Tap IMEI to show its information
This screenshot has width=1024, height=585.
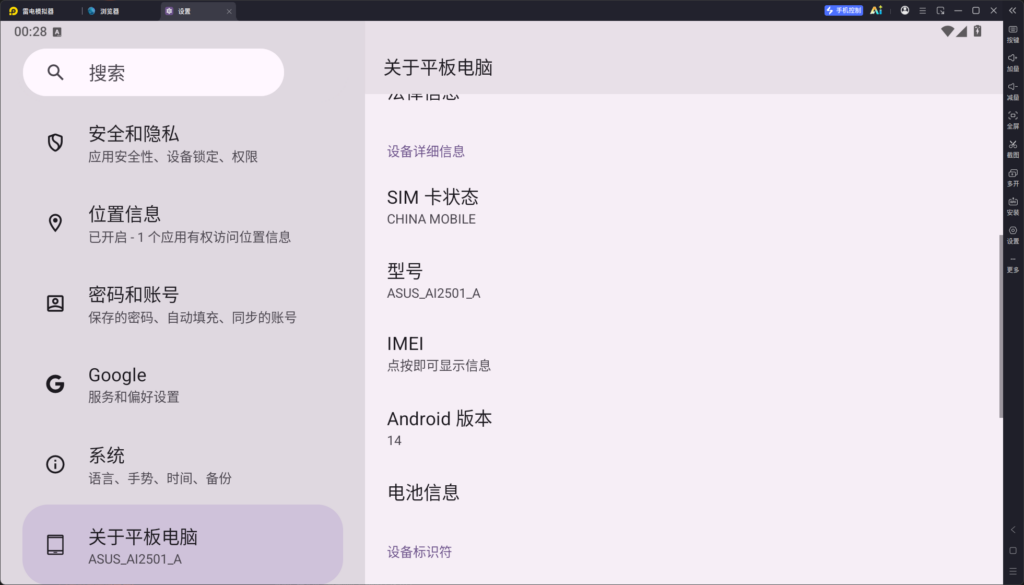[x=682, y=353]
